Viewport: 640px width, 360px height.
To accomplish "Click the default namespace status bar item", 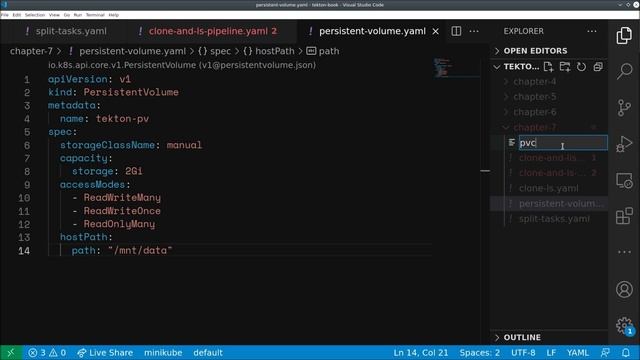I will click(208, 353).
